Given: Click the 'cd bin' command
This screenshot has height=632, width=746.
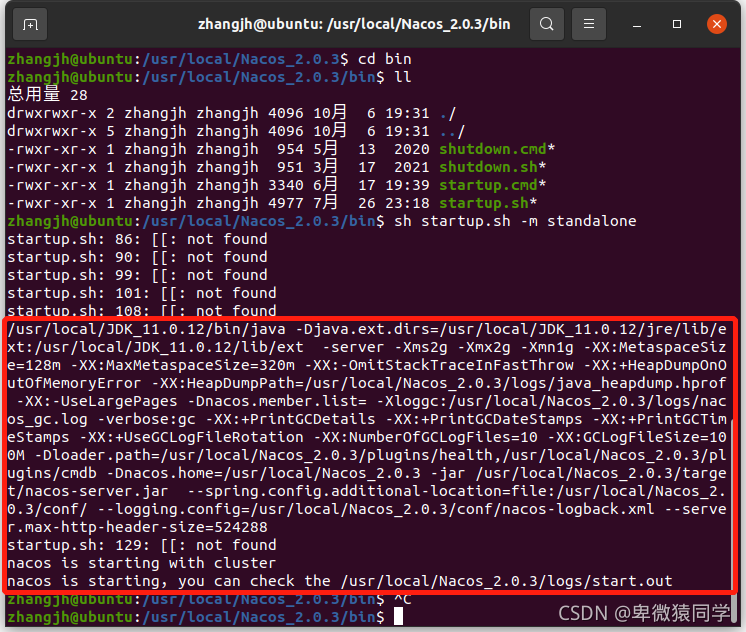Looking at the screenshot, I should pyautogui.click(x=384, y=59).
